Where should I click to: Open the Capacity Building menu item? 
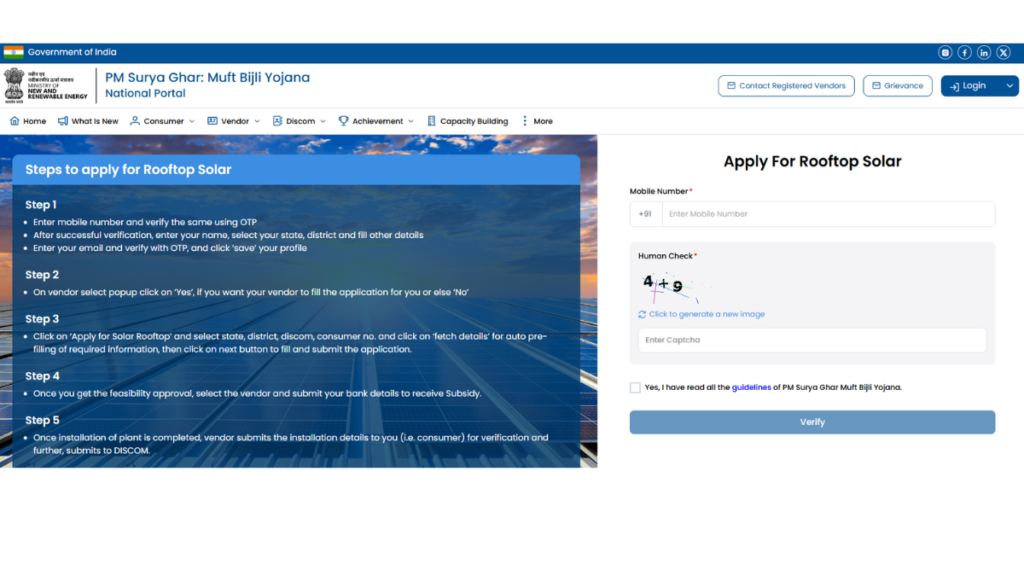coord(467,121)
